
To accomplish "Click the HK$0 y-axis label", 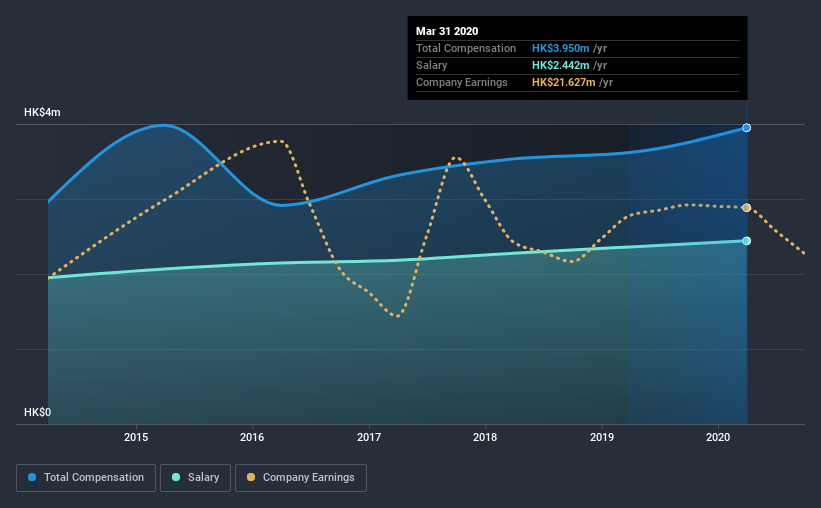I will click(x=38, y=413).
